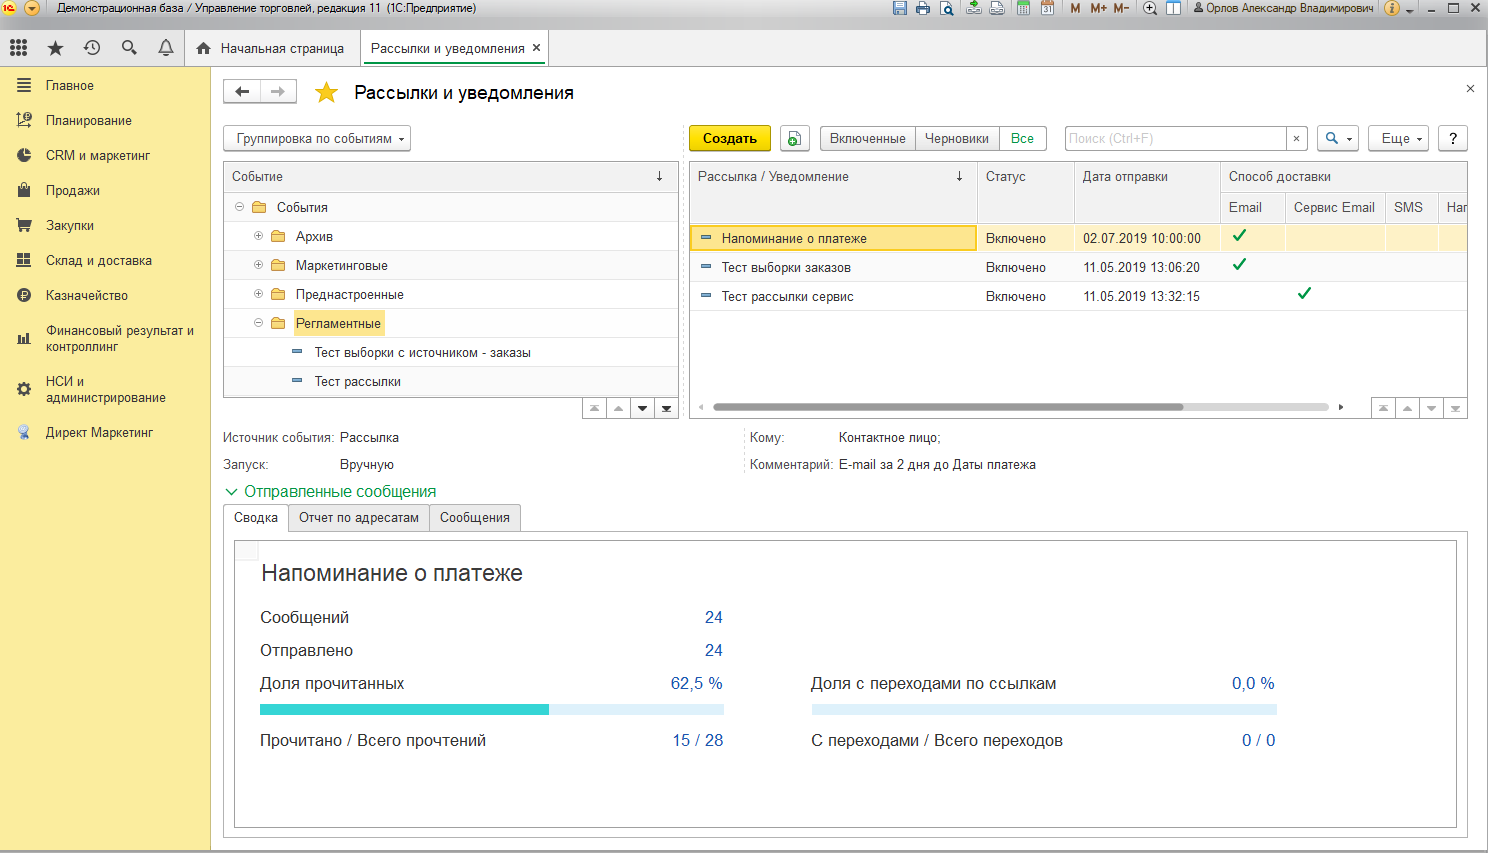Open НСИ и администрирование section

click(106, 389)
